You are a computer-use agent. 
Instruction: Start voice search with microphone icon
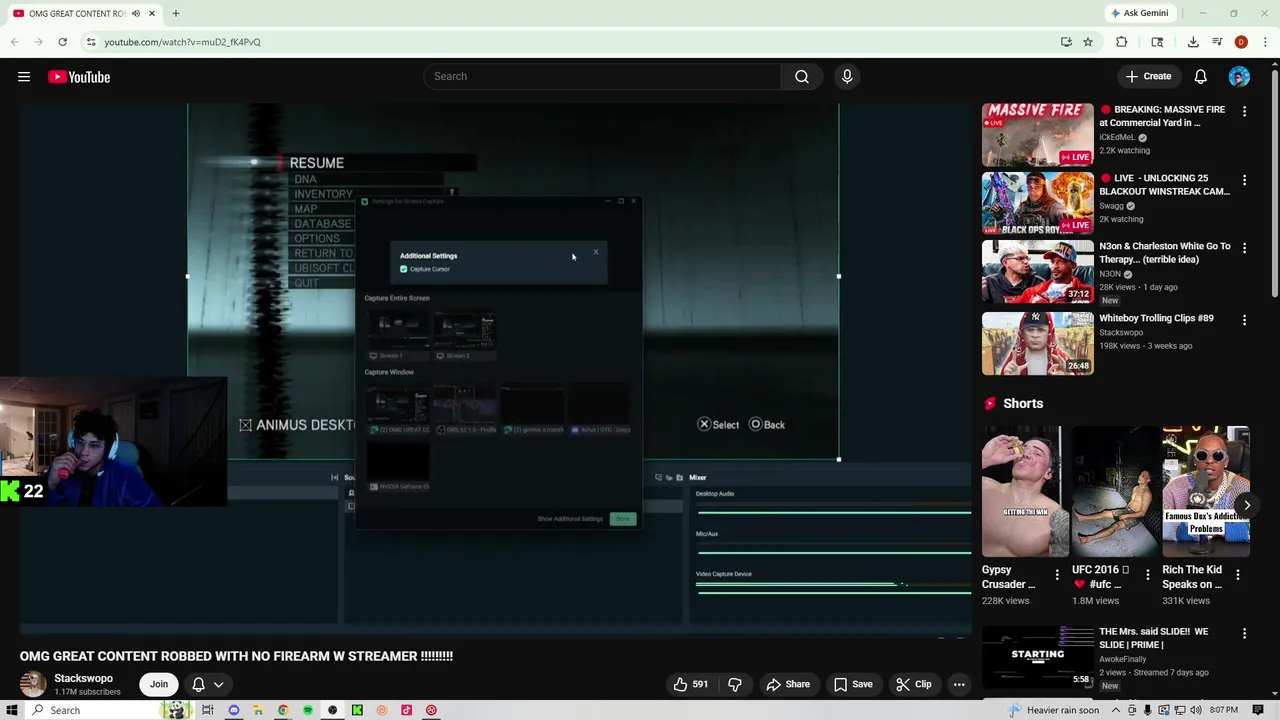(847, 77)
